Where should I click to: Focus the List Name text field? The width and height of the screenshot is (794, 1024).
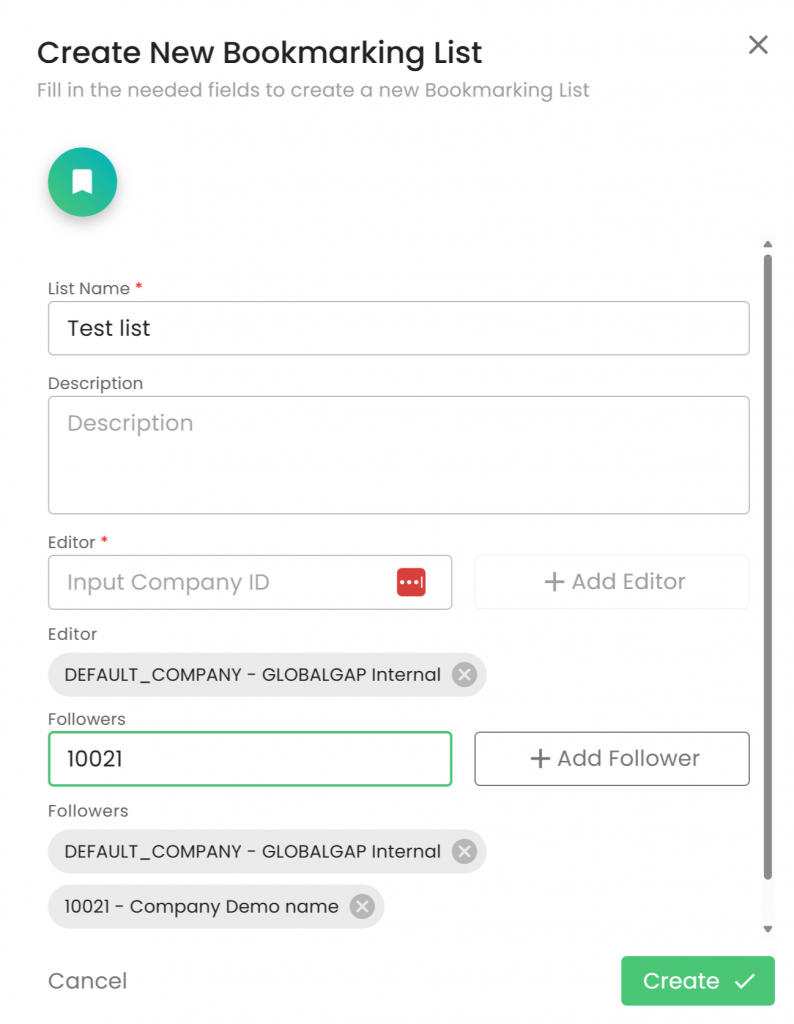click(x=398, y=328)
